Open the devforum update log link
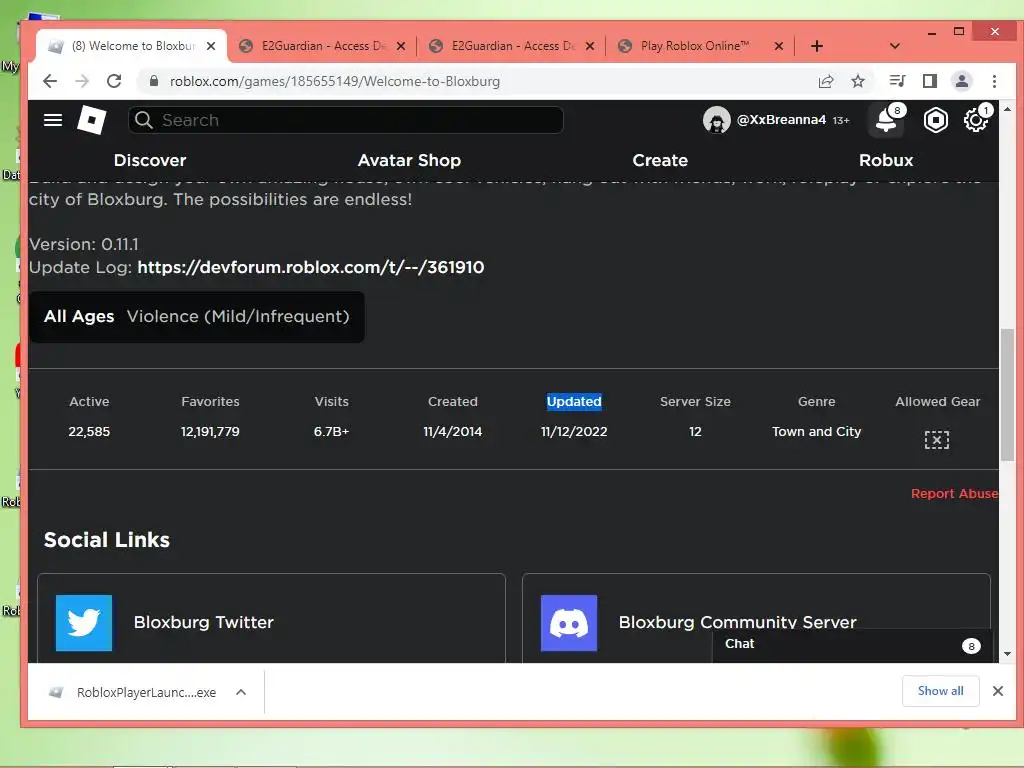Image resolution: width=1024 pixels, height=768 pixels. [311, 267]
